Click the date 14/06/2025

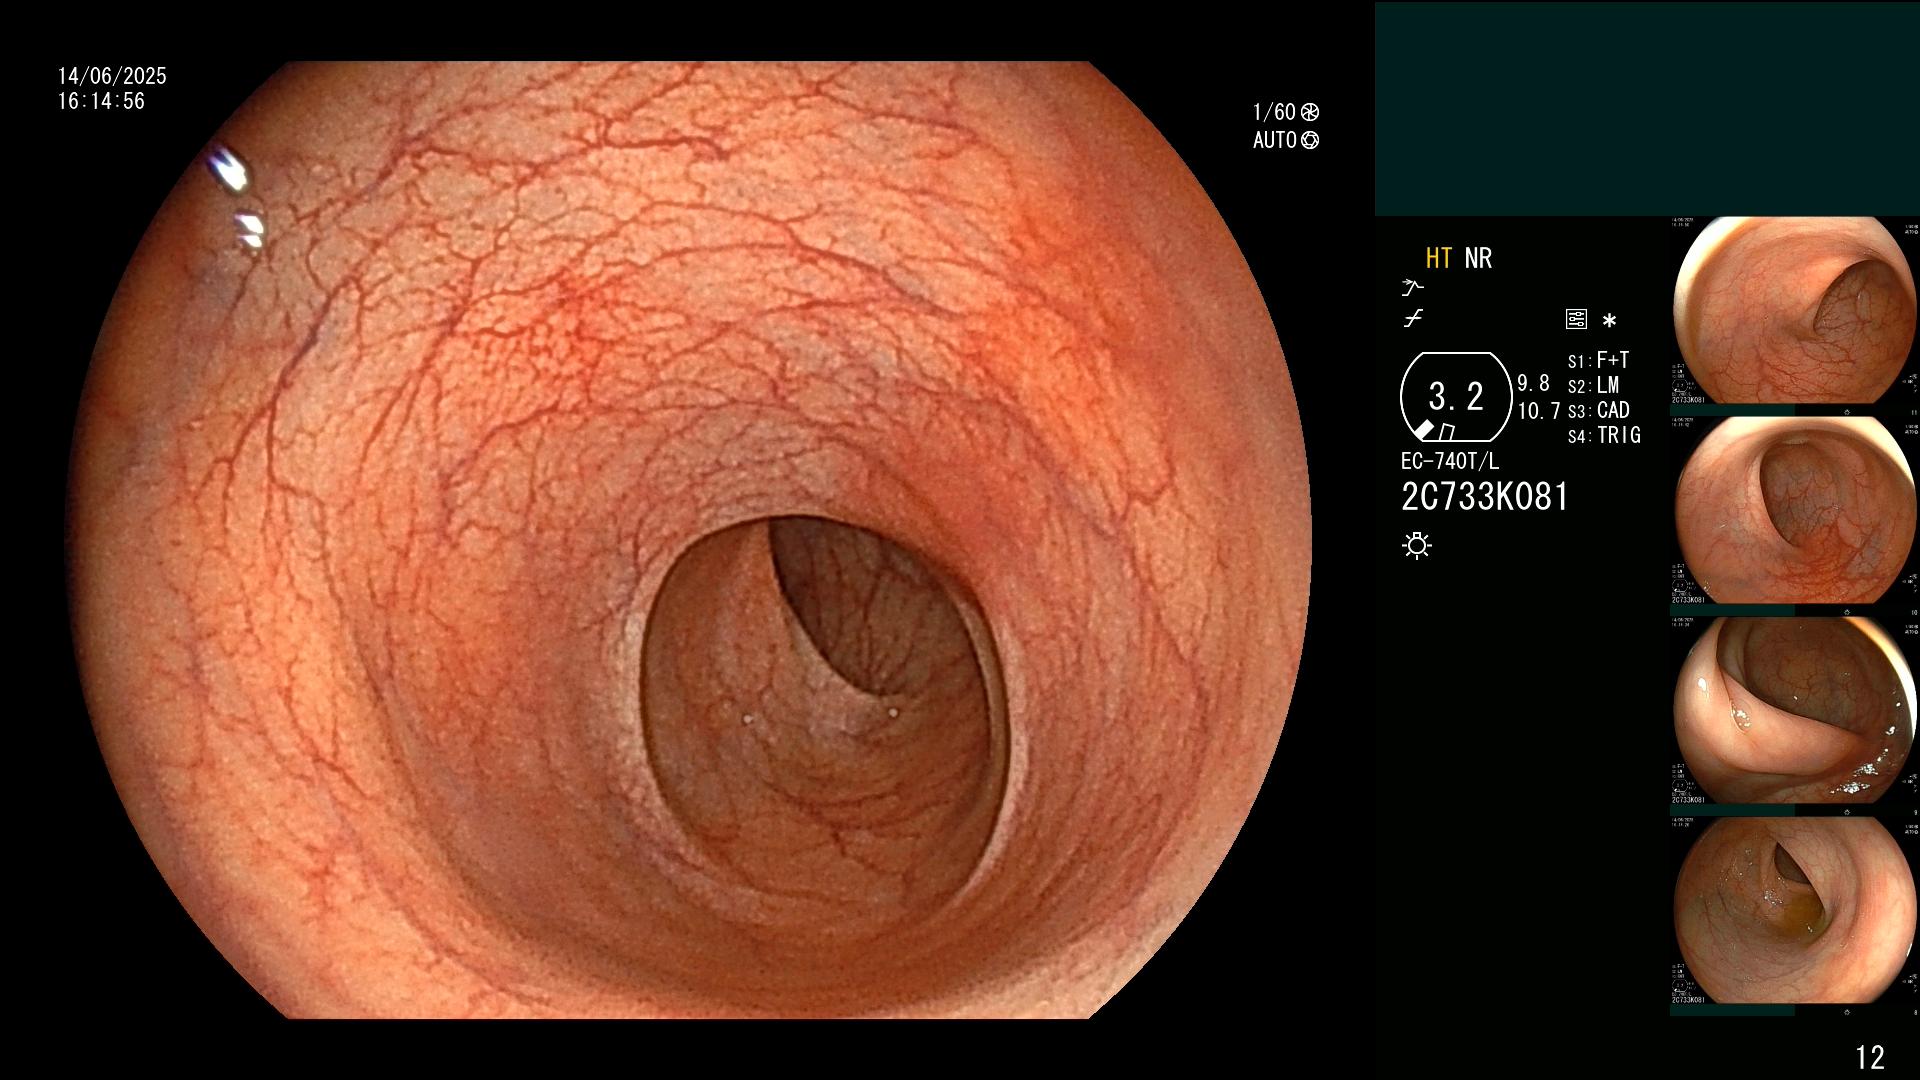(x=112, y=76)
